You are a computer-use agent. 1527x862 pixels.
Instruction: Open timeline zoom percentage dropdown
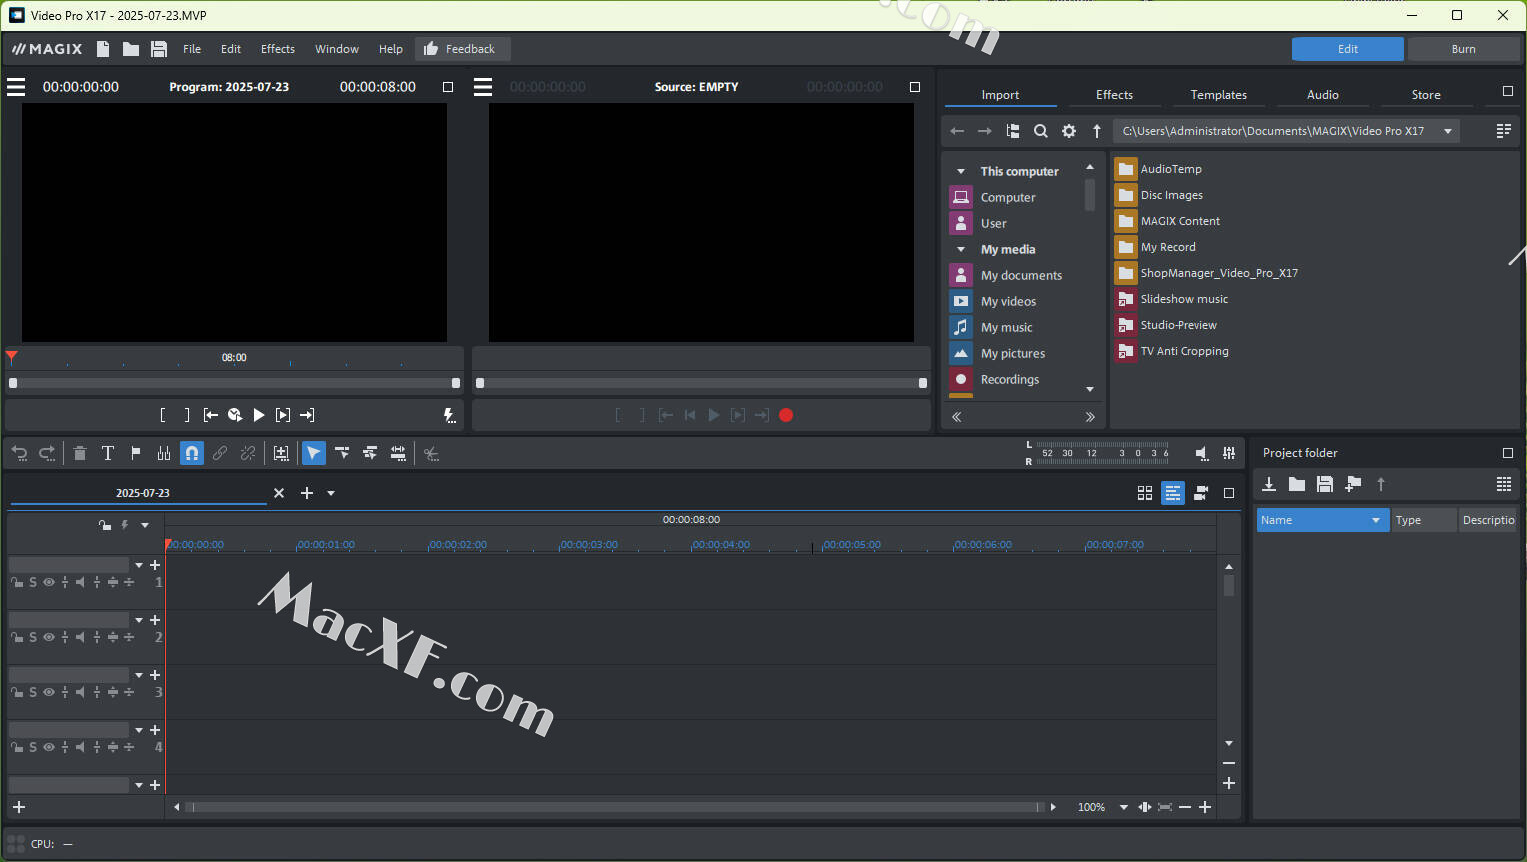click(1124, 807)
